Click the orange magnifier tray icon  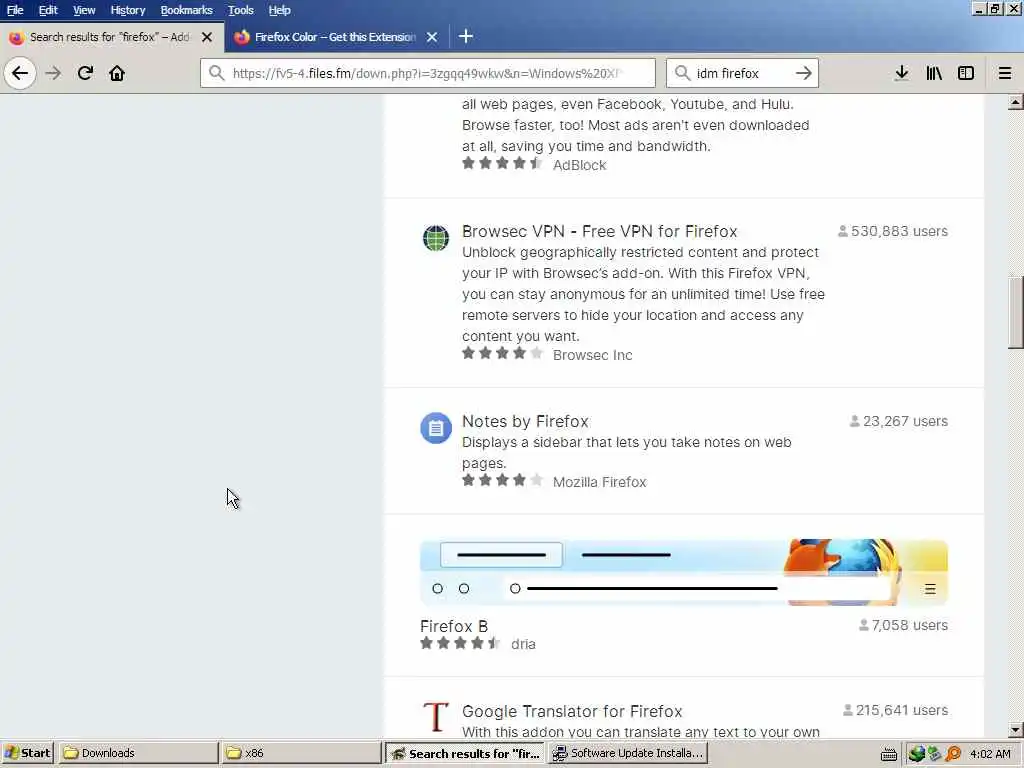click(x=953, y=754)
